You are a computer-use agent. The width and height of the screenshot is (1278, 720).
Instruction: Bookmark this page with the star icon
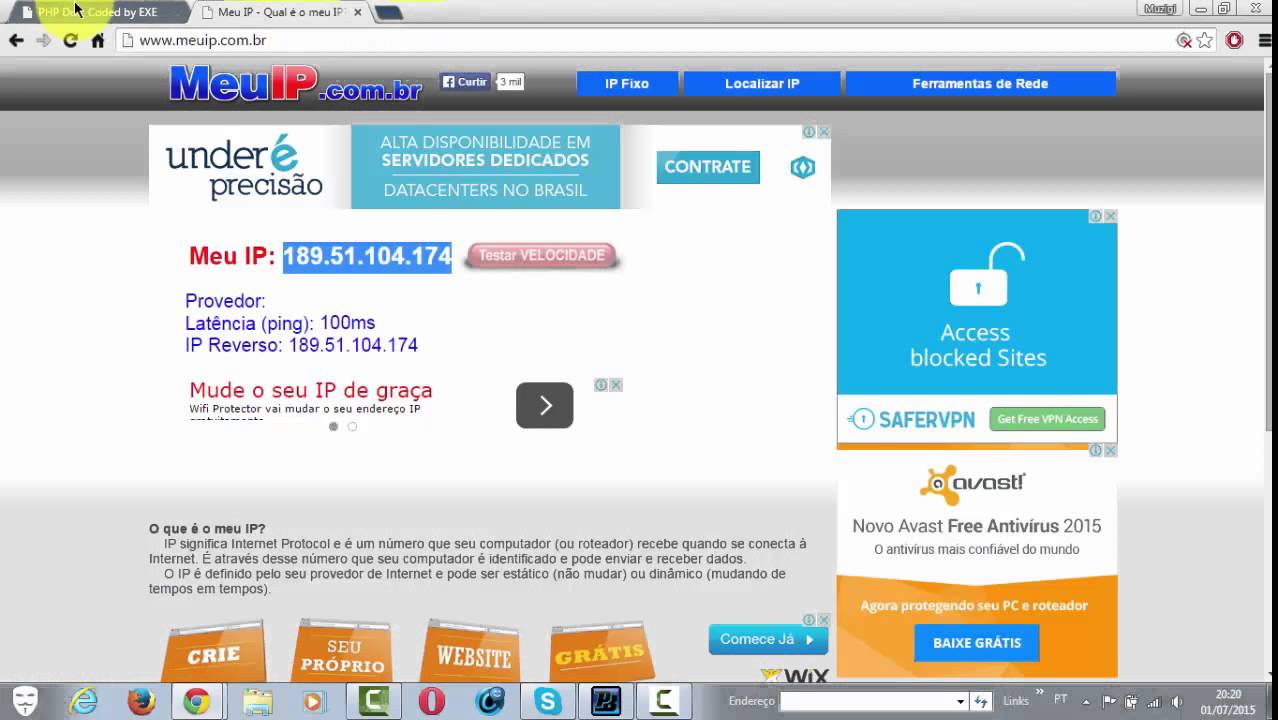tap(1205, 40)
